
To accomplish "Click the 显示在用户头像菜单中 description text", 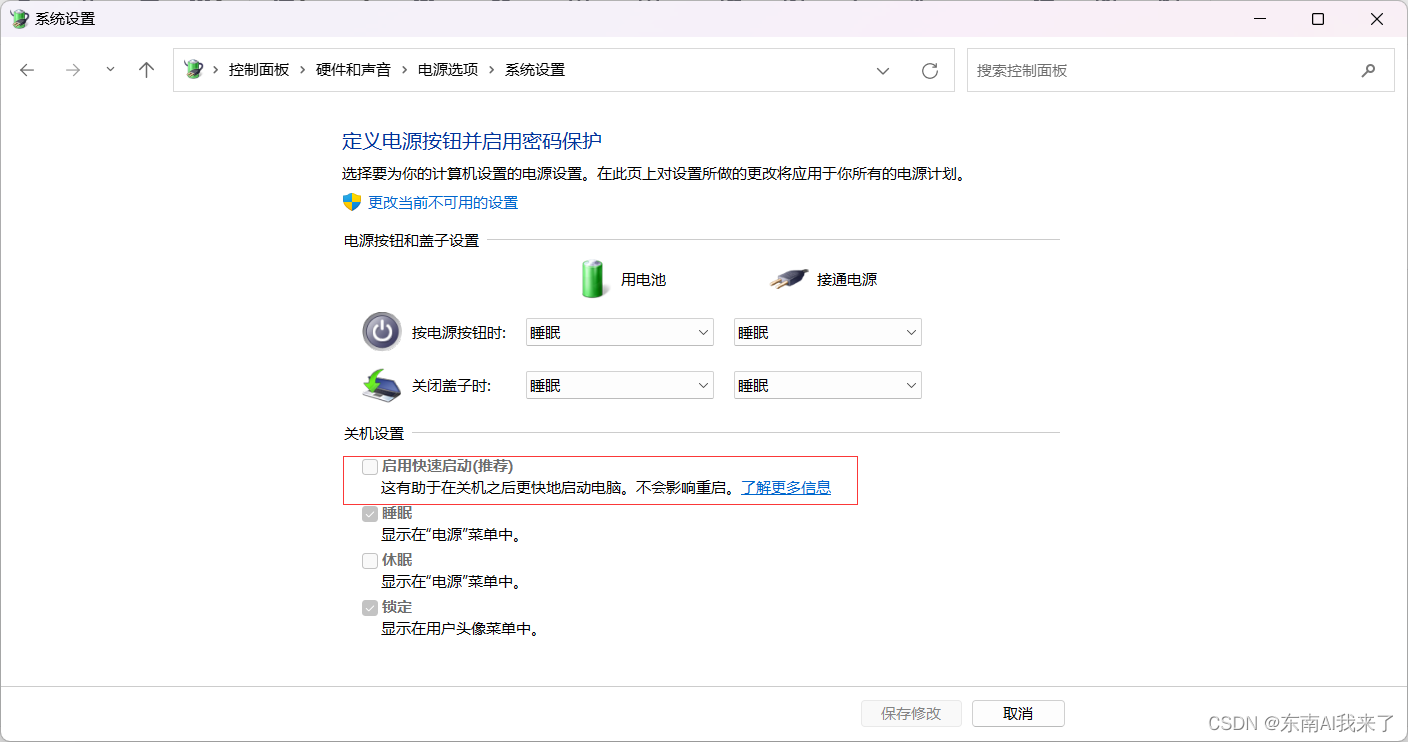I will pos(460,629).
